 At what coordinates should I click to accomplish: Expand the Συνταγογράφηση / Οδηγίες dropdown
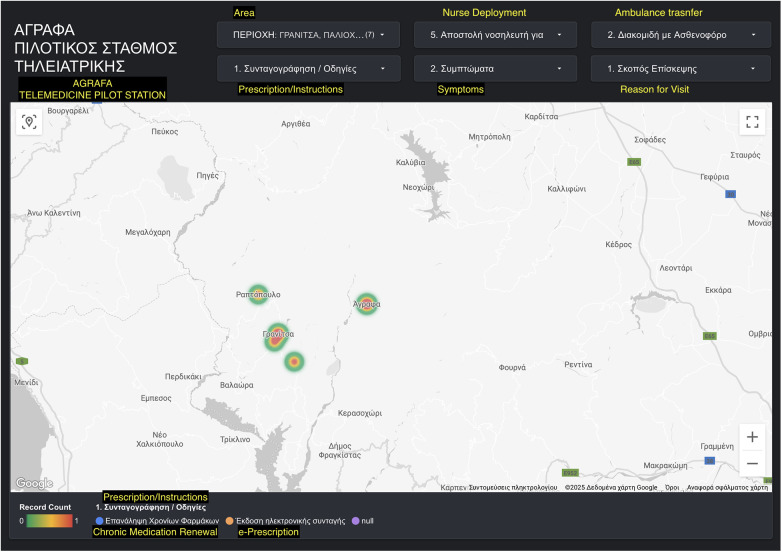point(308,69)
